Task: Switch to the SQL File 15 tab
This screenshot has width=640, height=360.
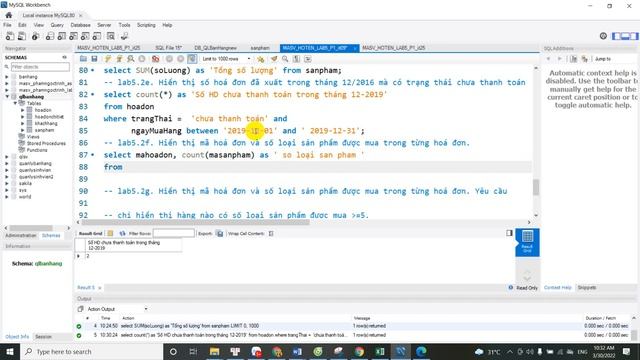Action: [168, 48]
